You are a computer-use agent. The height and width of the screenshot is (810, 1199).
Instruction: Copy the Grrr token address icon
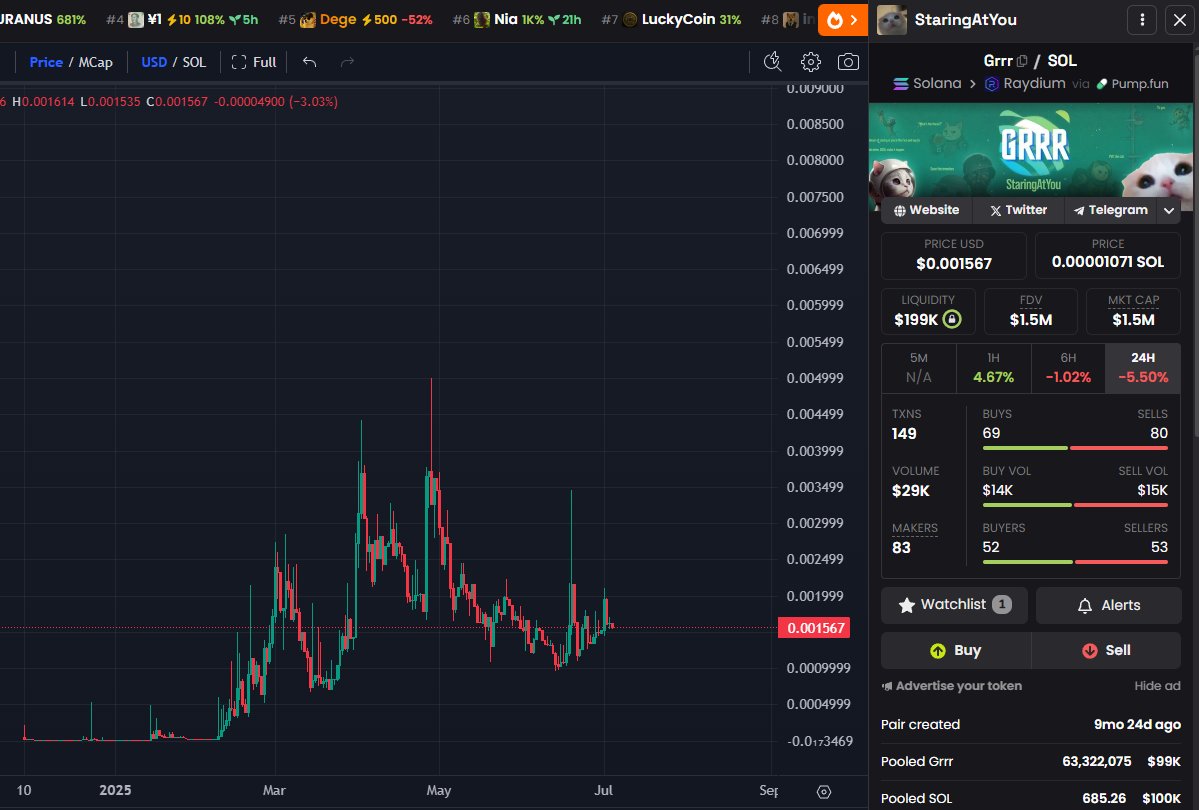[1022, 61]
